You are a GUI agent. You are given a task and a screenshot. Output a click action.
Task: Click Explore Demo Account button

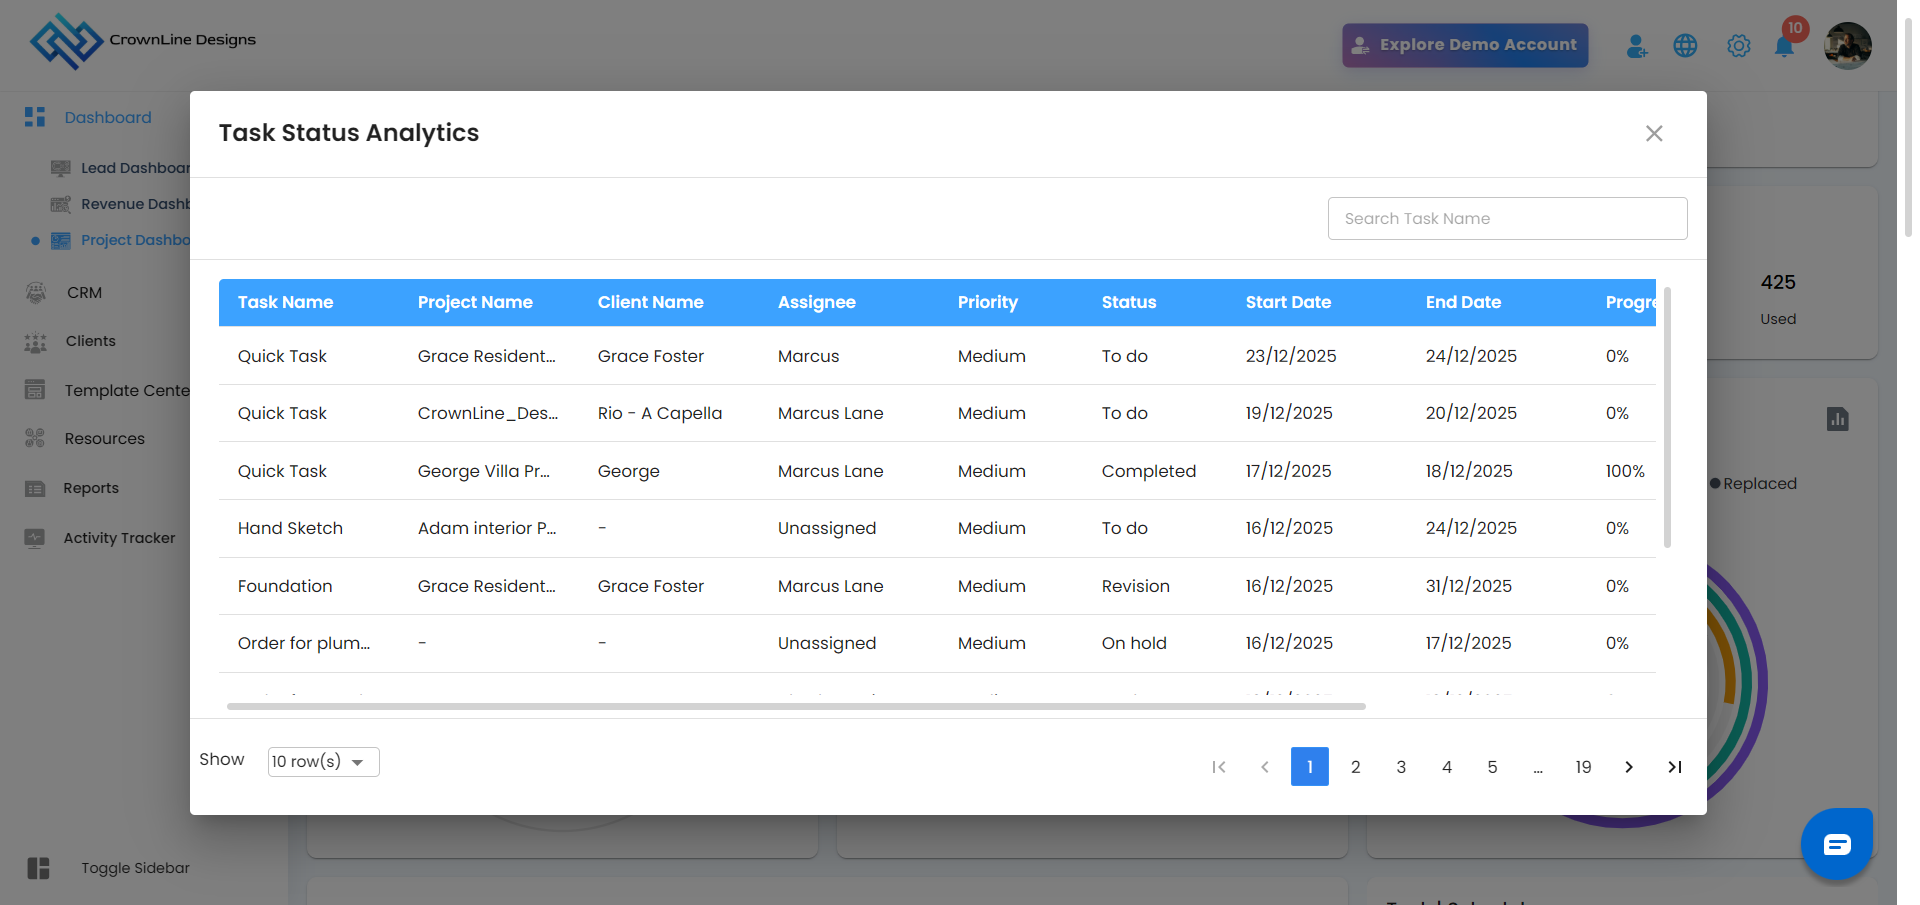1464,45
